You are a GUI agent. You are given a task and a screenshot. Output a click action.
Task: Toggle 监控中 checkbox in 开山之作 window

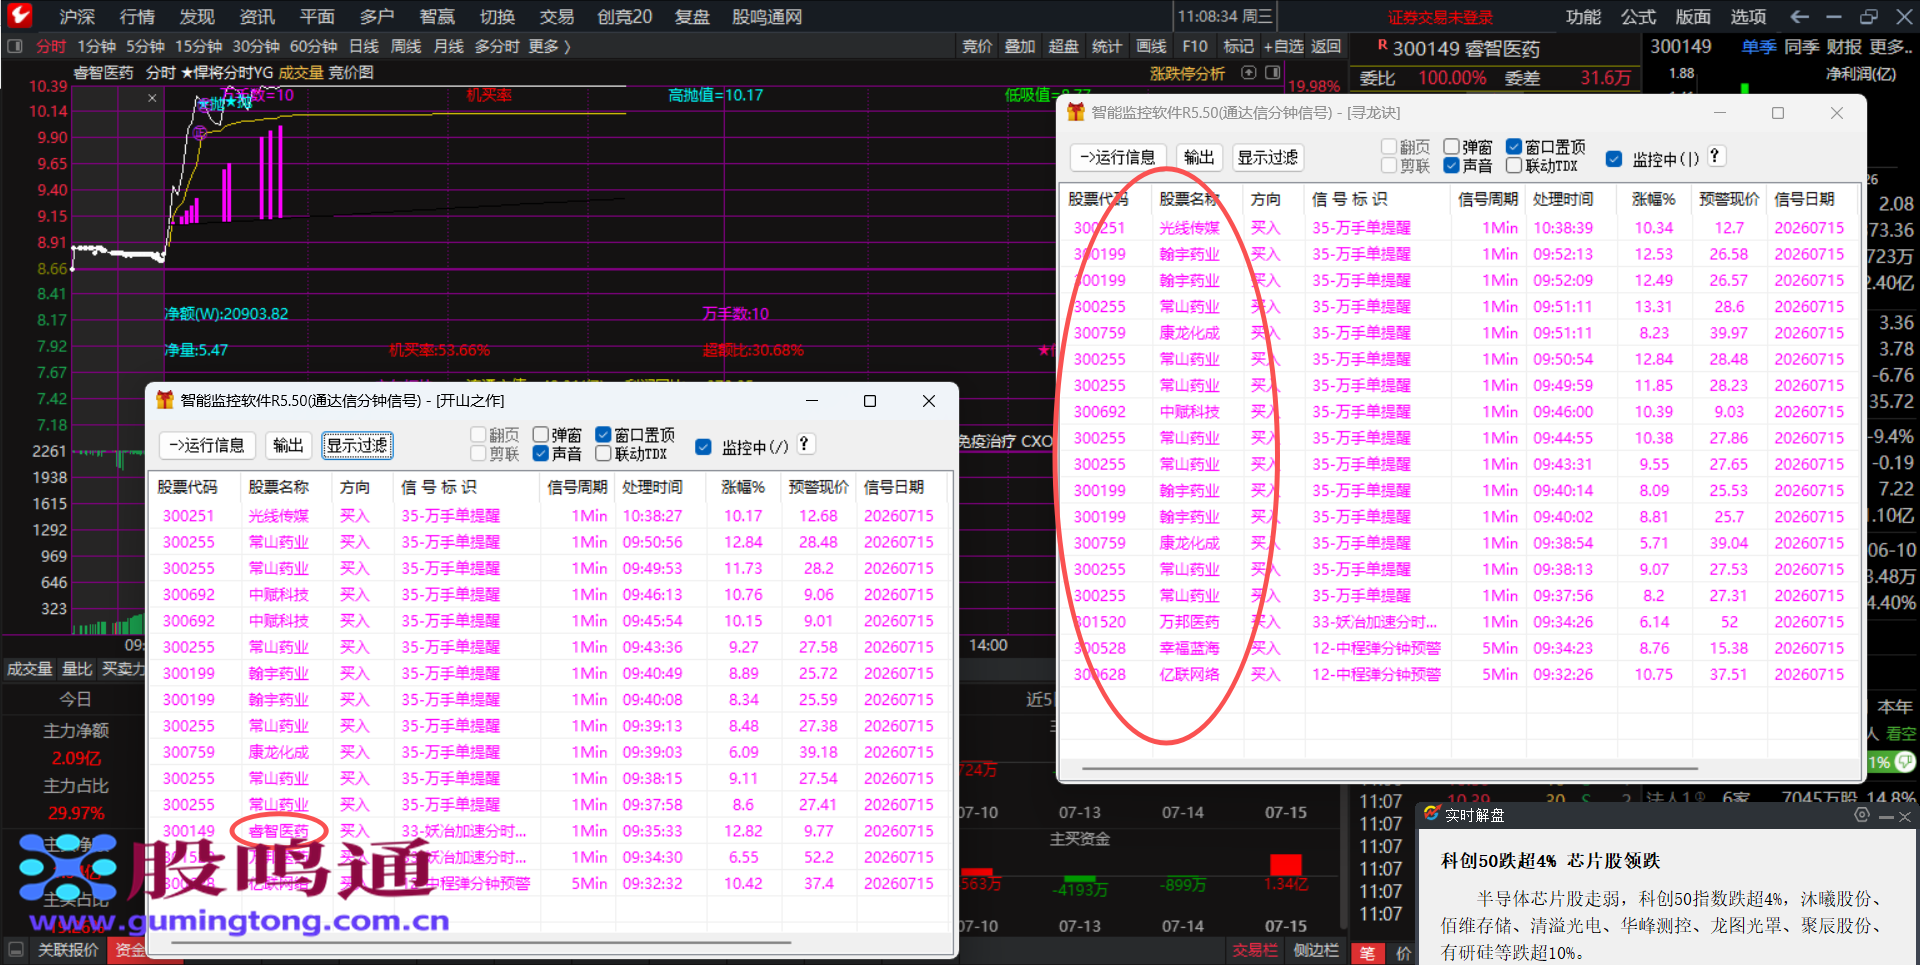(x=703, y=447)
